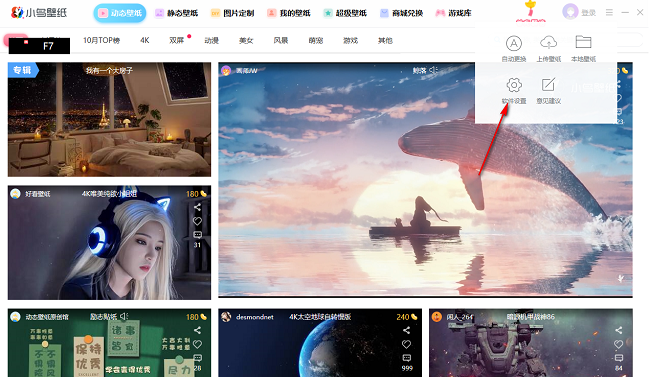
Task: Click 登录 login link
Action: [588, 12]
